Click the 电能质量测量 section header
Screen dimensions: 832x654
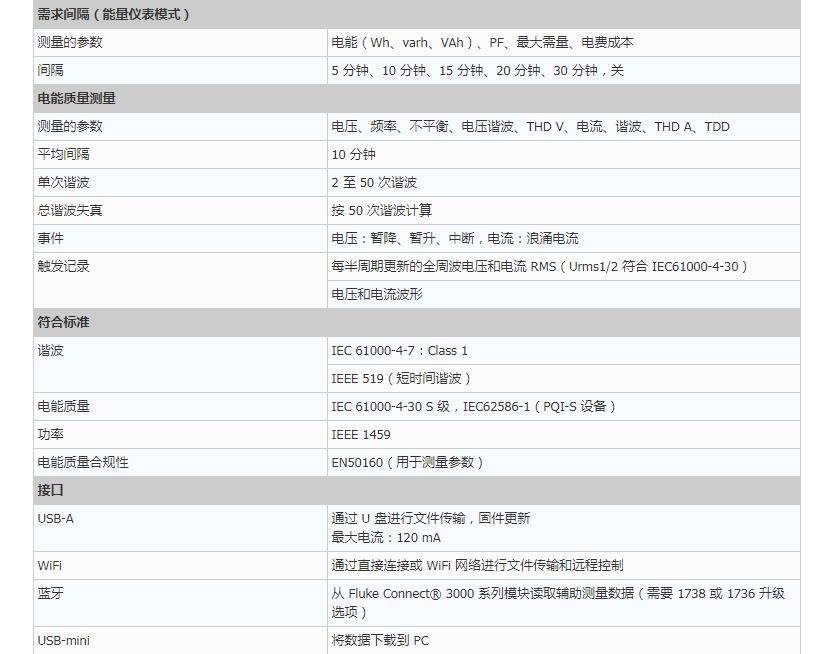pos(77,99)
